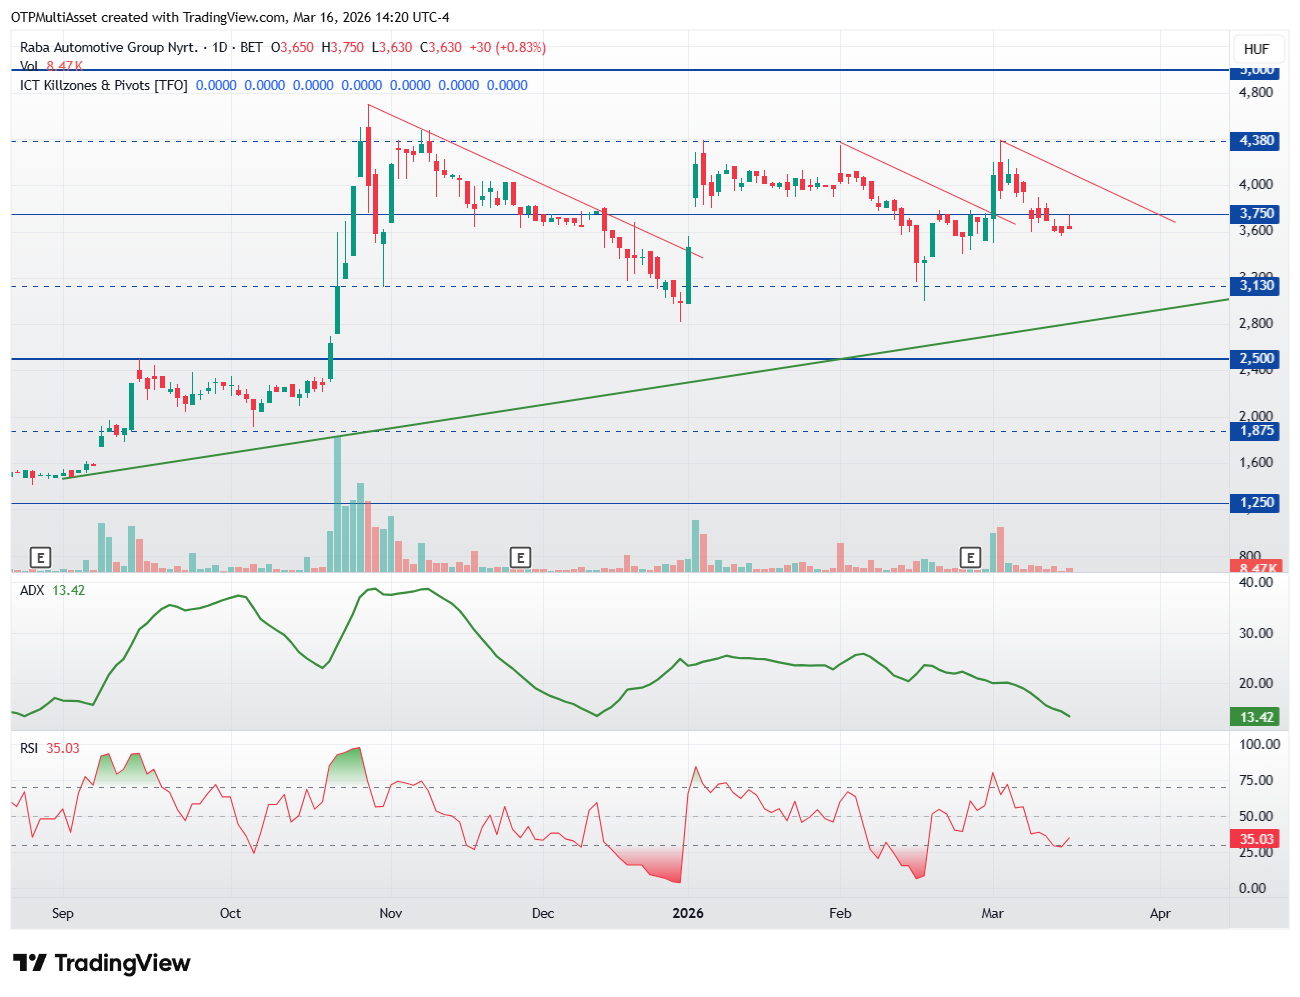Select the Nov label on the time axis

pos(391,913)
